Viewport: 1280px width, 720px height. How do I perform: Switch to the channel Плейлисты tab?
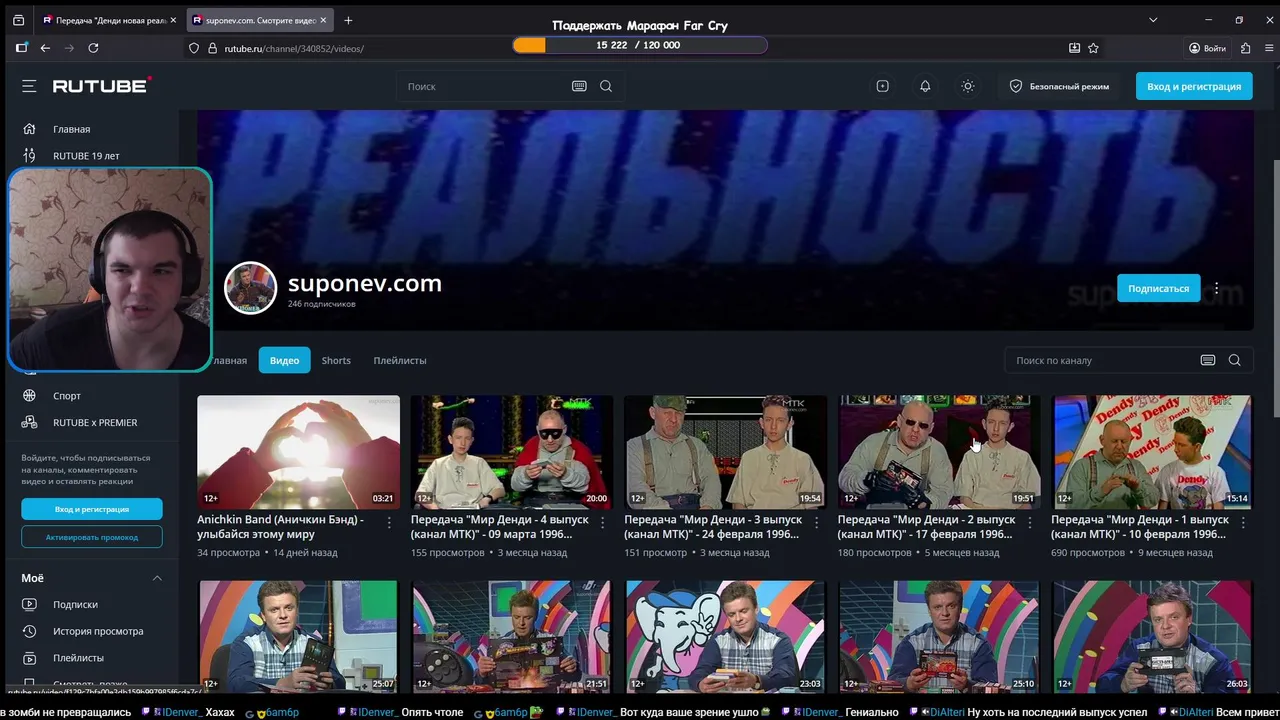400,360
